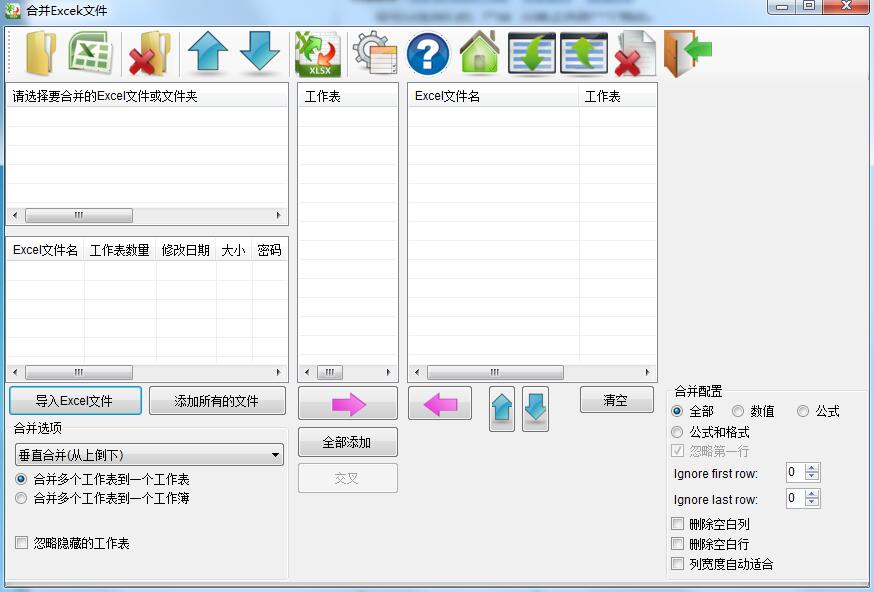Click 导入Excel文件 button

point(75,401)
